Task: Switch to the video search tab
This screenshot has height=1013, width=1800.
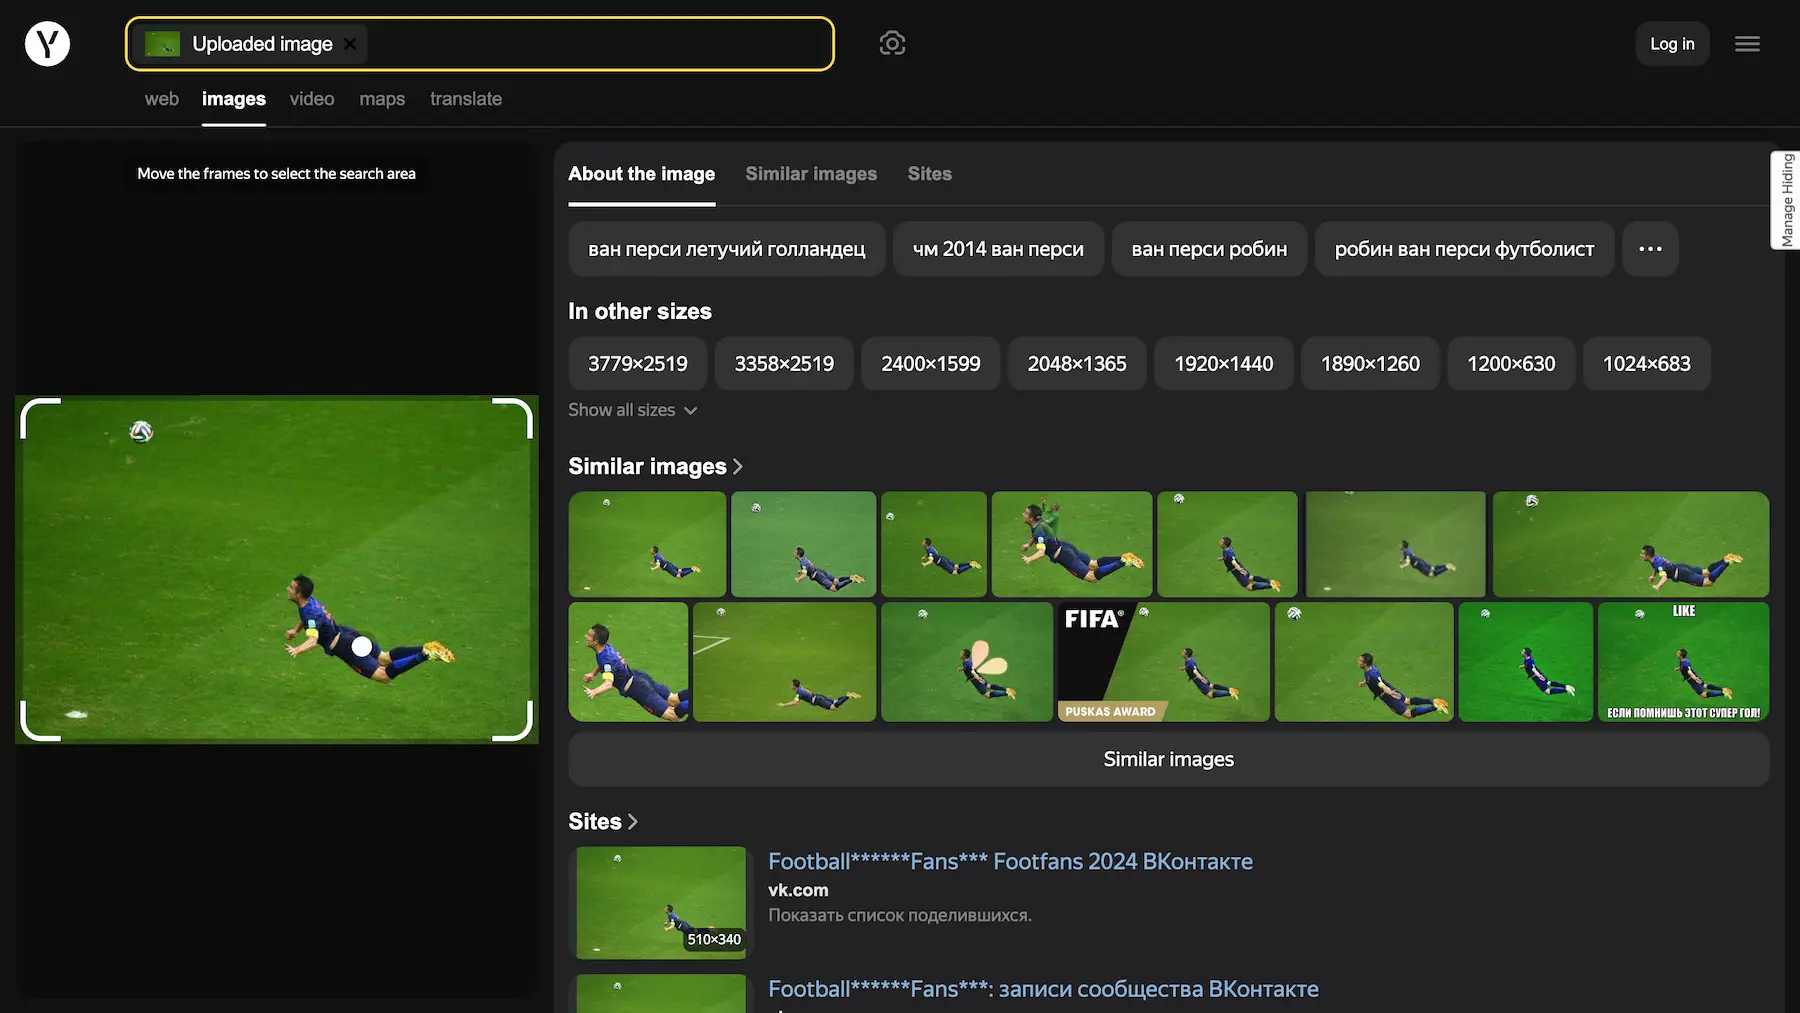Action: point(312,99)
